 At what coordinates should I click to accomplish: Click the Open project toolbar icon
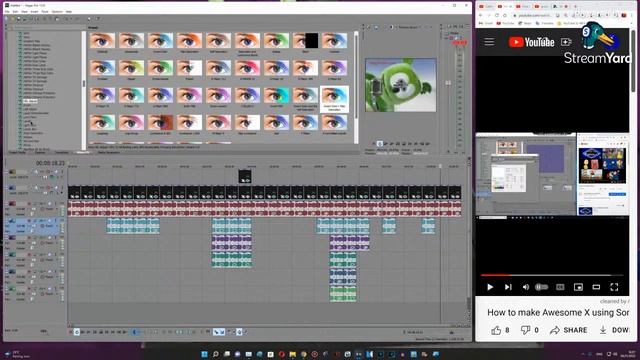[13, 19]
